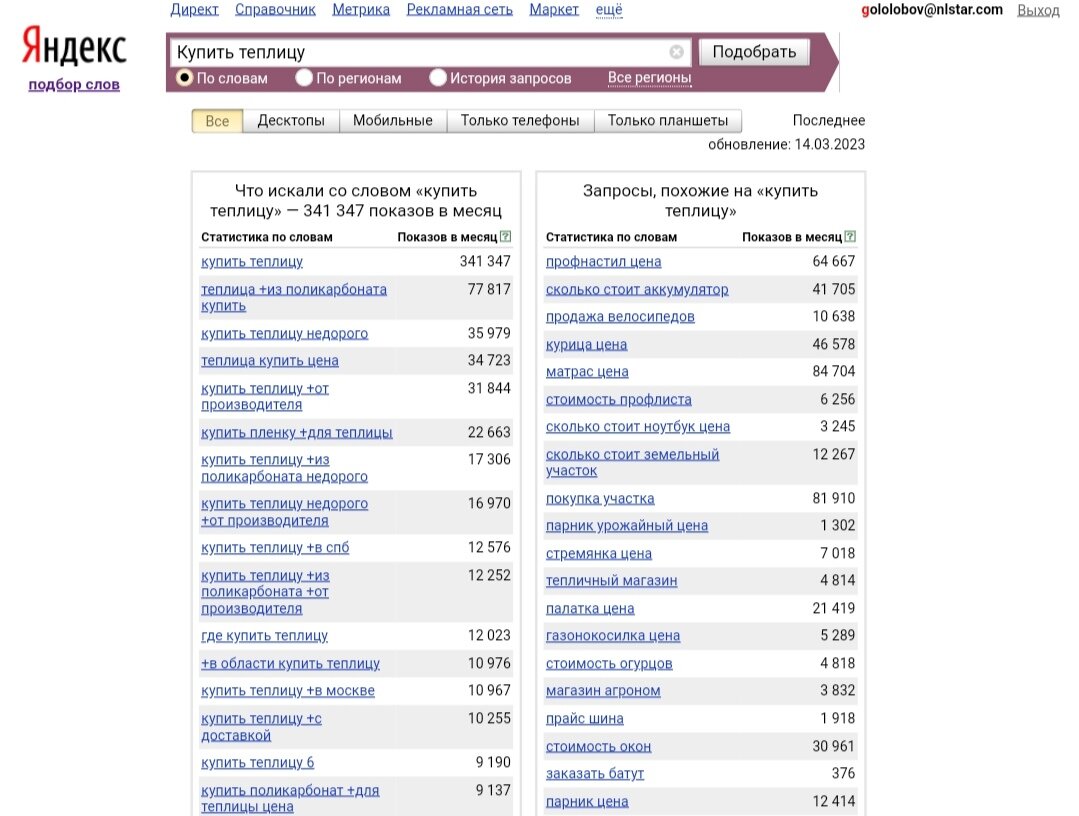The image size is (1079, 816).
Task: Open покупка участка link
Action: [600, 498]
